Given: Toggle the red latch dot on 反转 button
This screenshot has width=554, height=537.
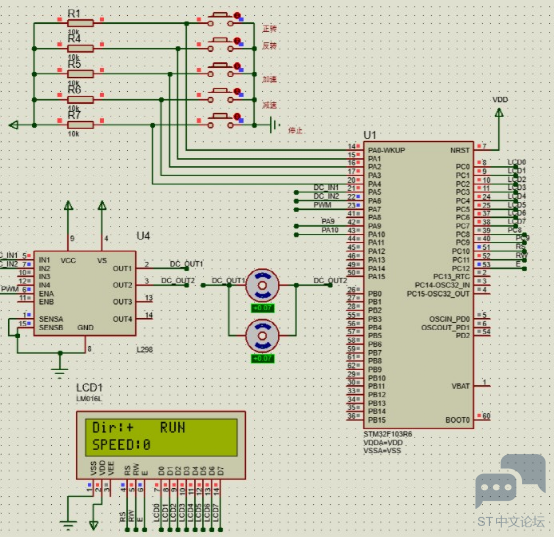Looking at the screenshot, I should (x=237, y=41).
